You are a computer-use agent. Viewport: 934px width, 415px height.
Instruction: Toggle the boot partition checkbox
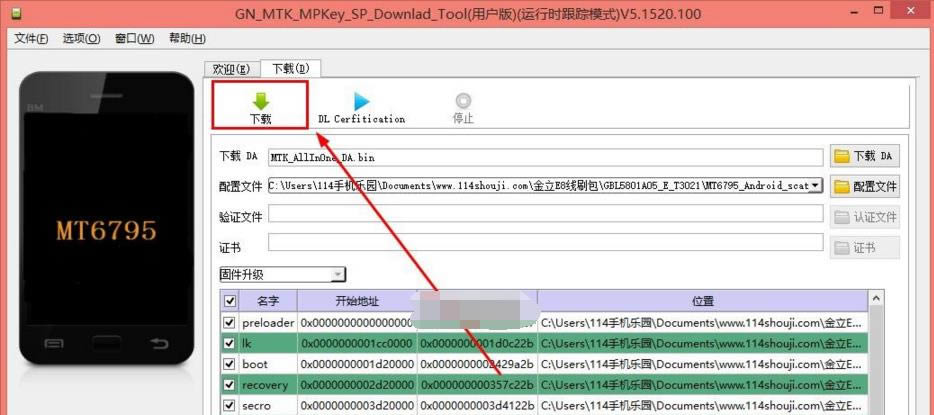(230, 364)
